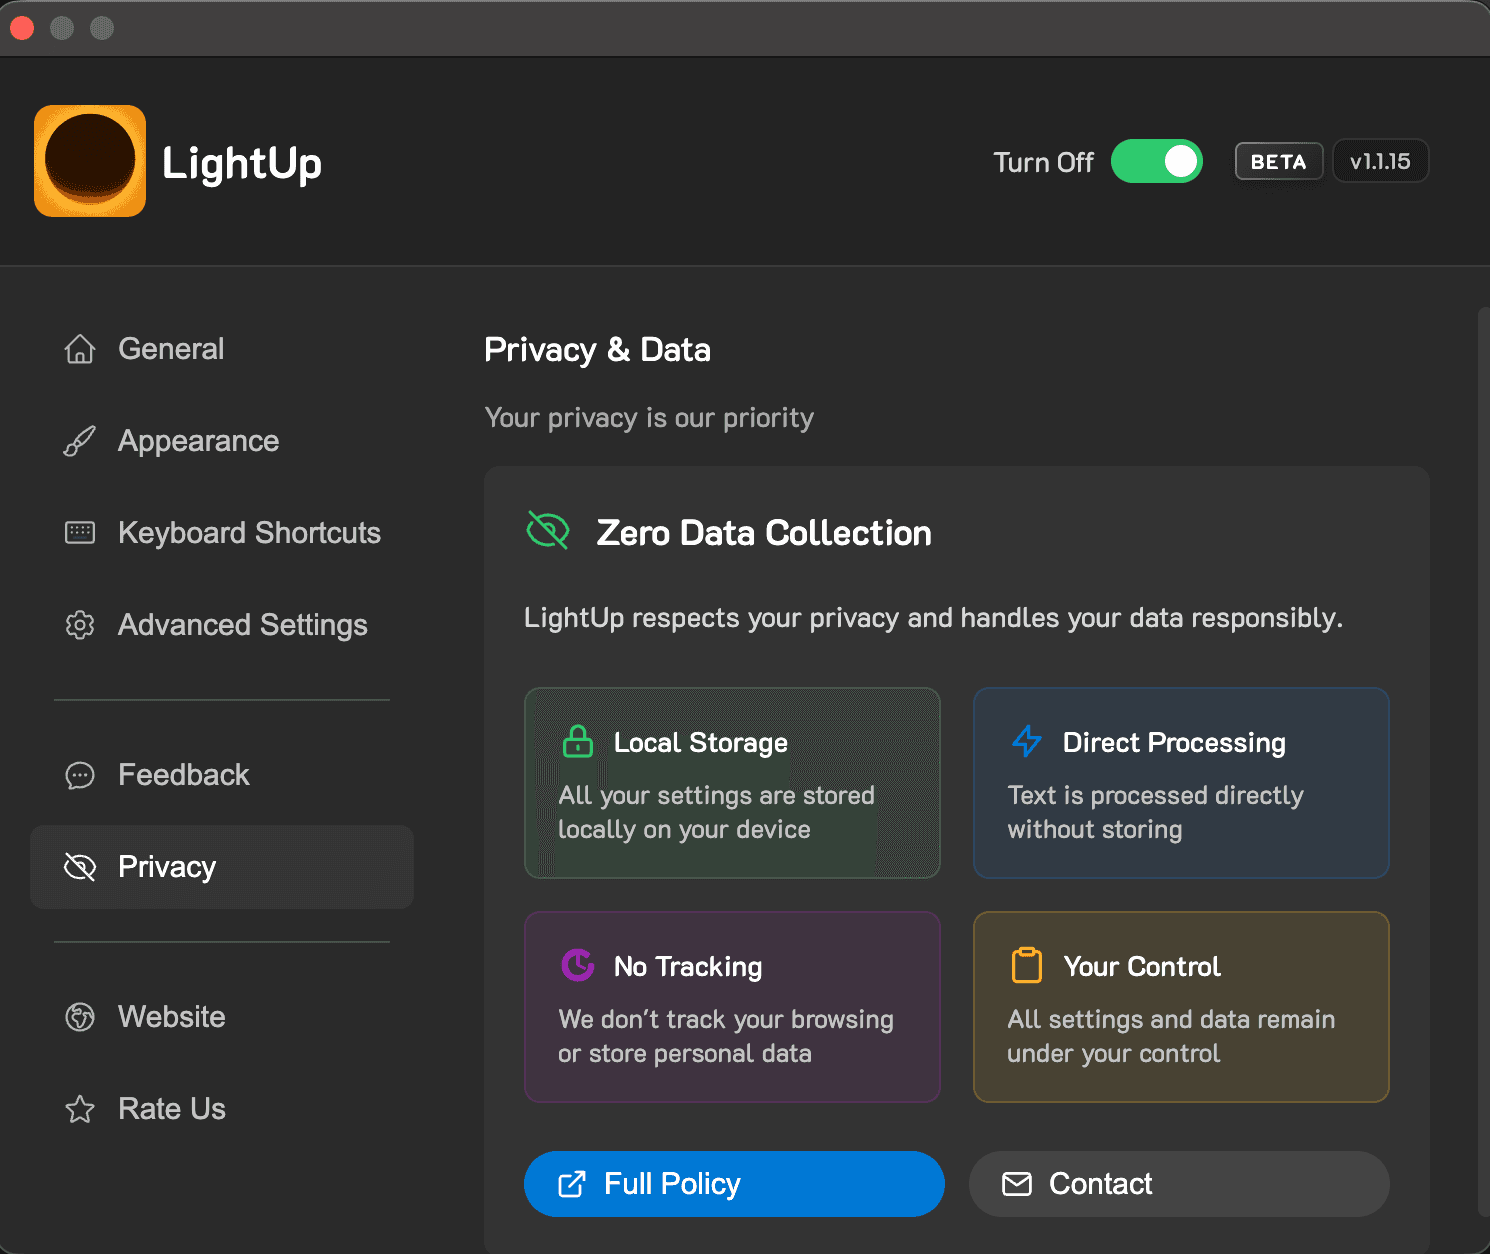
Task: Open the General section
Action: [x=170, y=349]
